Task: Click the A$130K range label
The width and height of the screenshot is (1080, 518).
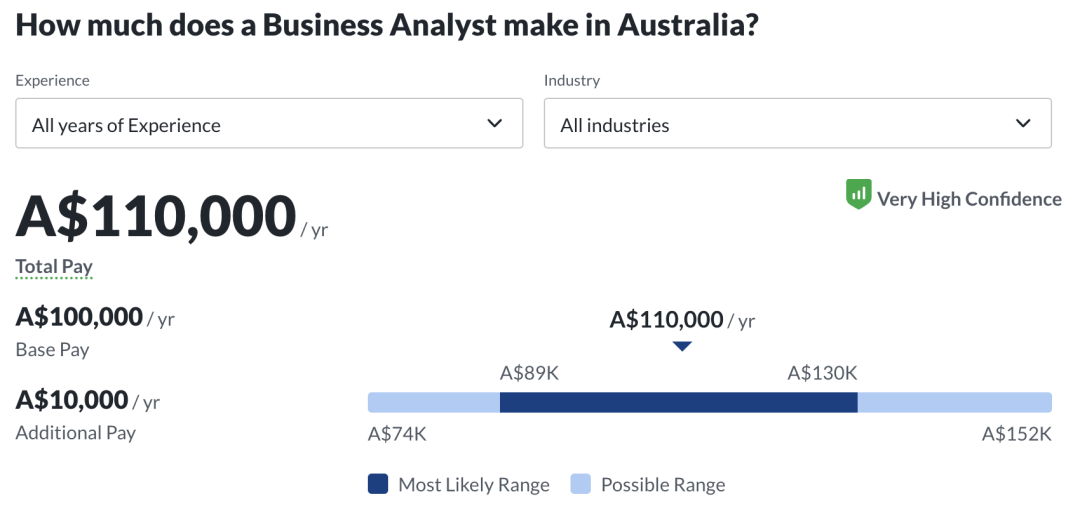Action: pyautogui.click(x=822, y=373)
